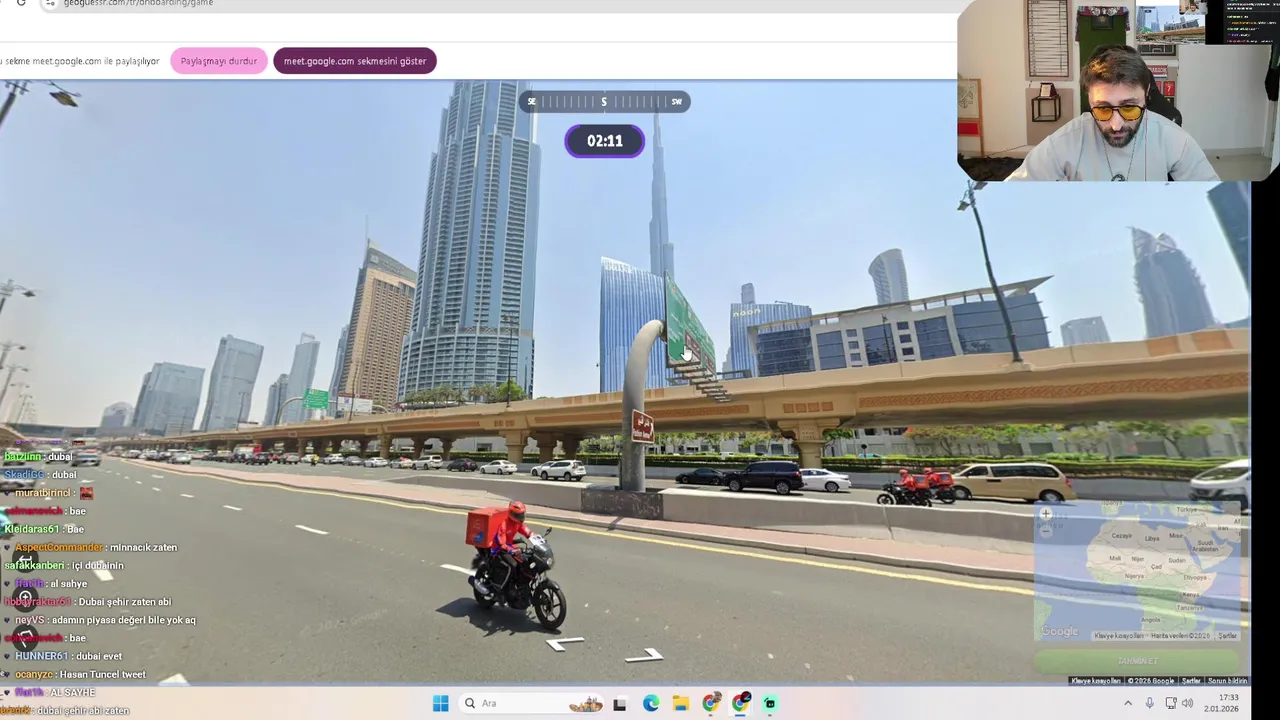Click the webcam overlay thumbnail

coord(1118,91)
